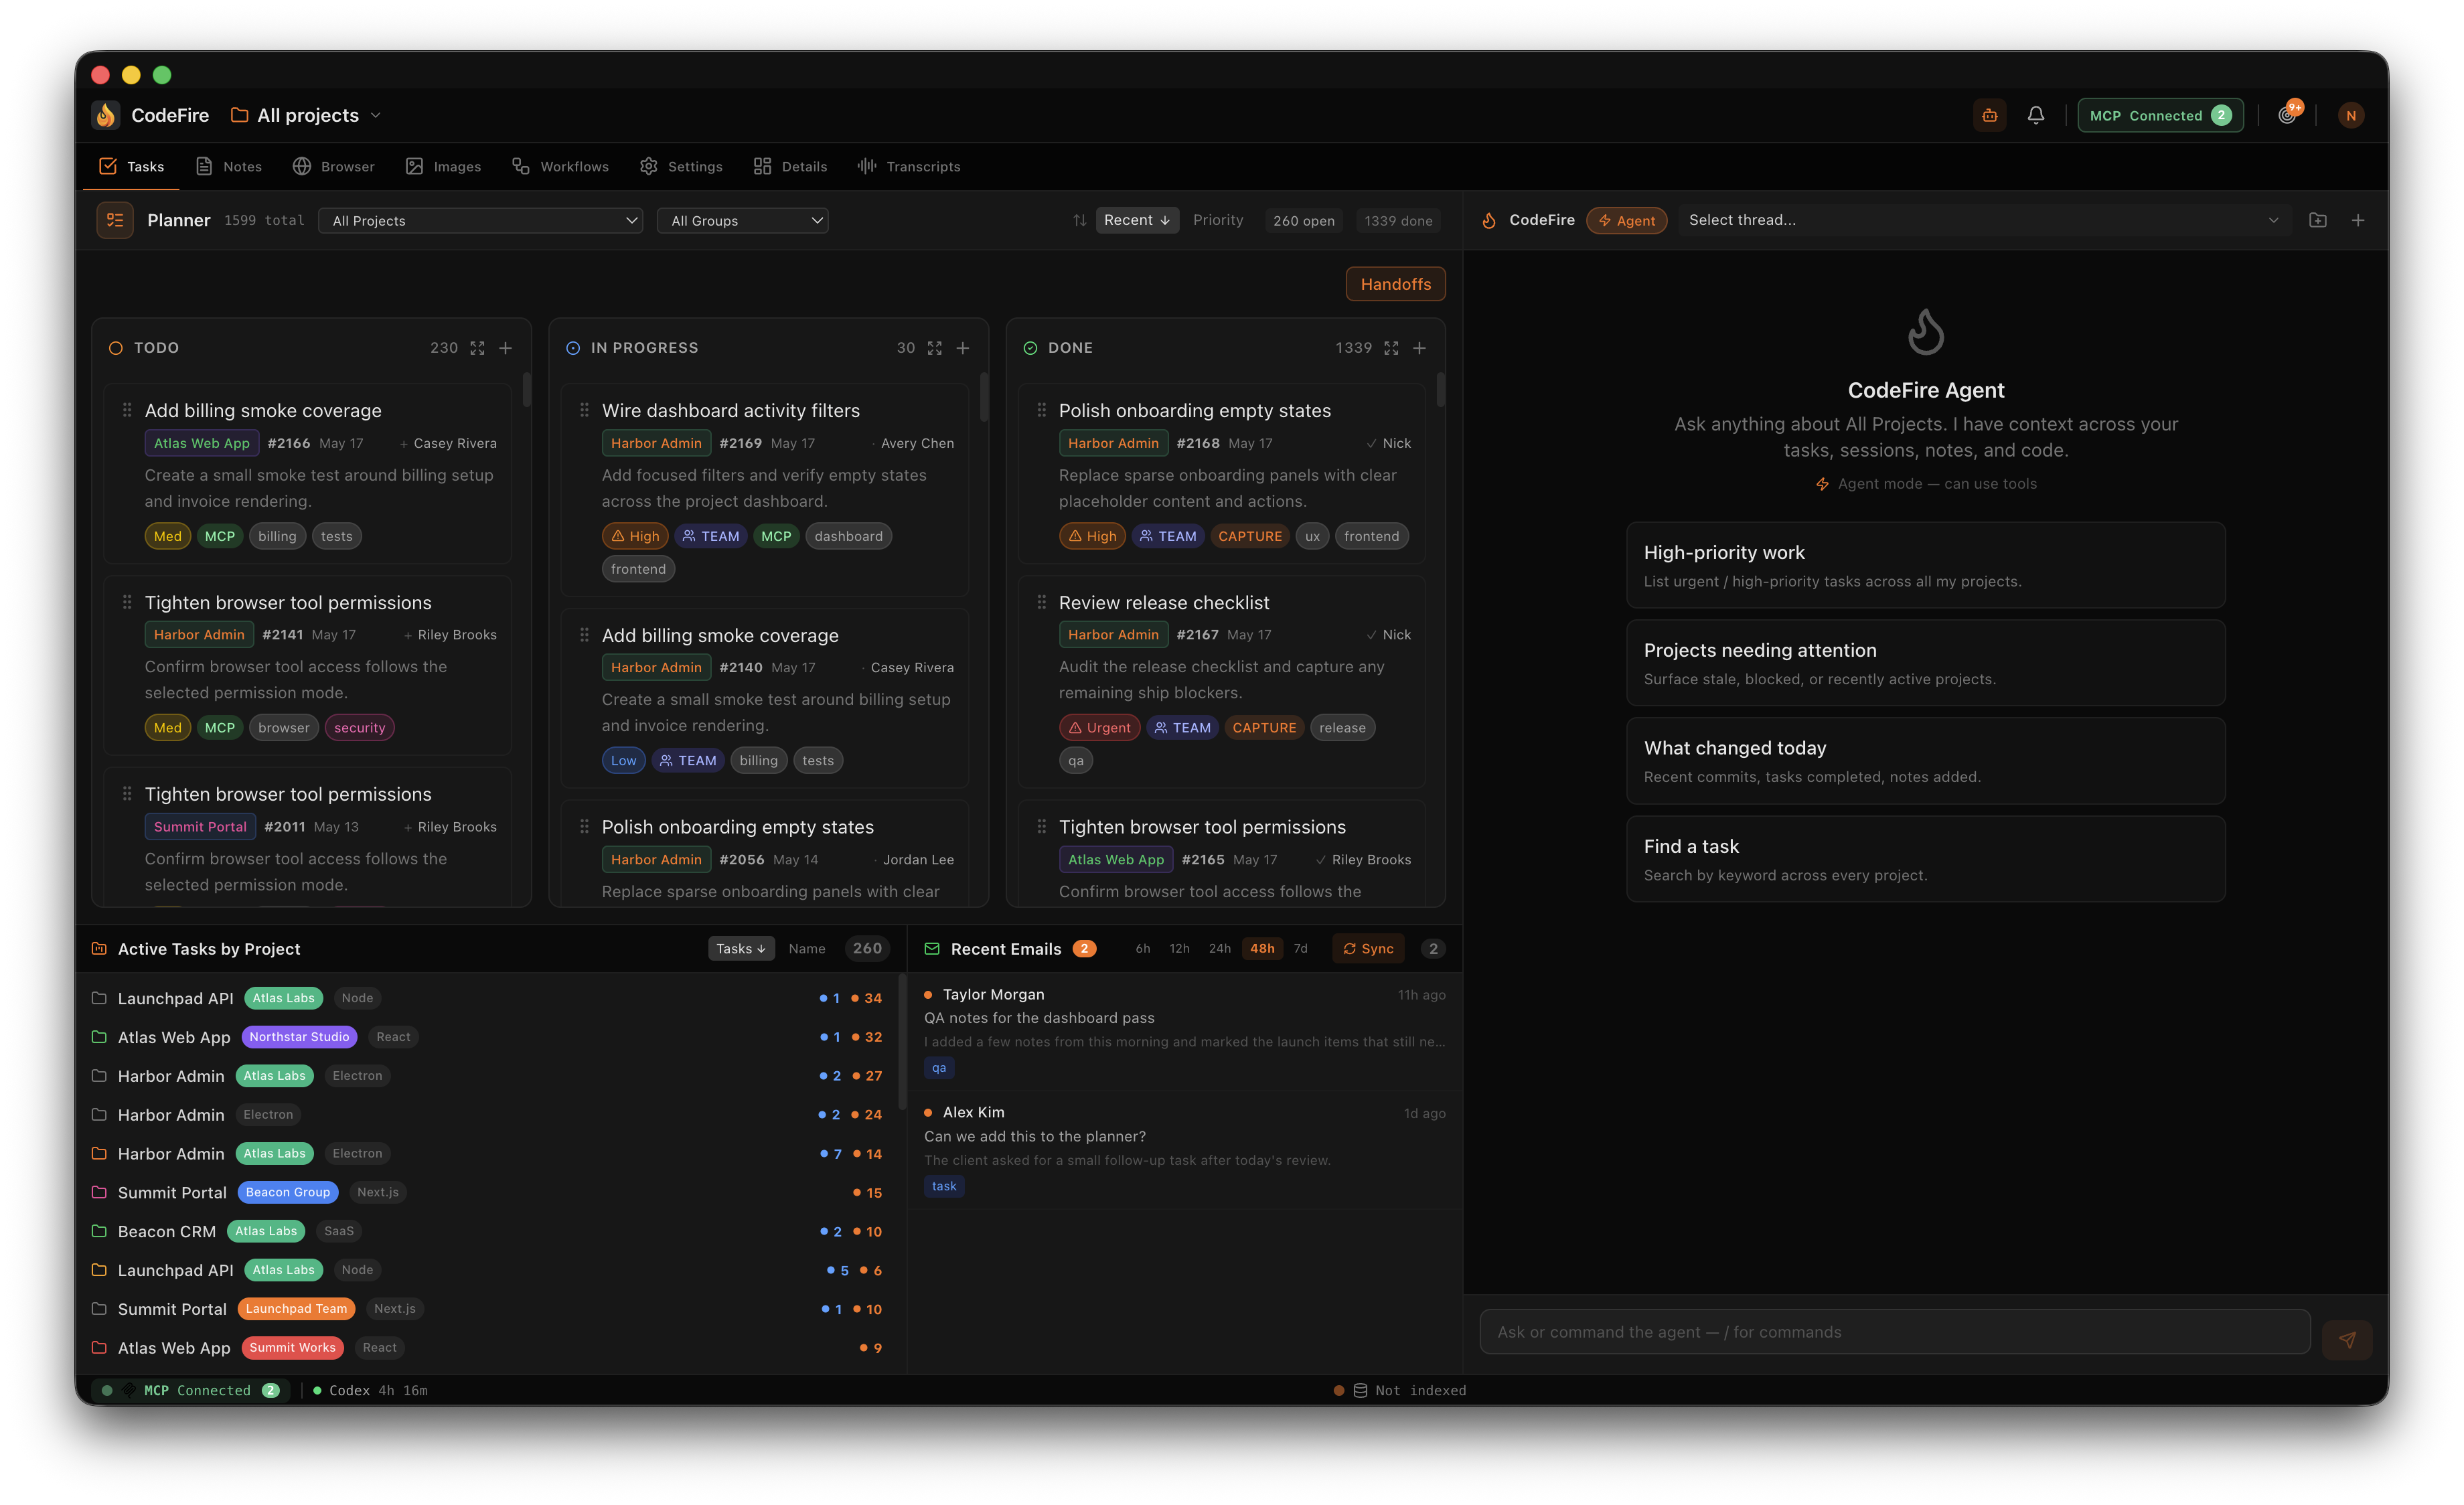2464x1505 pixels.
Task: Click the Recent Emails envelope icon
Action: [931, 949]
